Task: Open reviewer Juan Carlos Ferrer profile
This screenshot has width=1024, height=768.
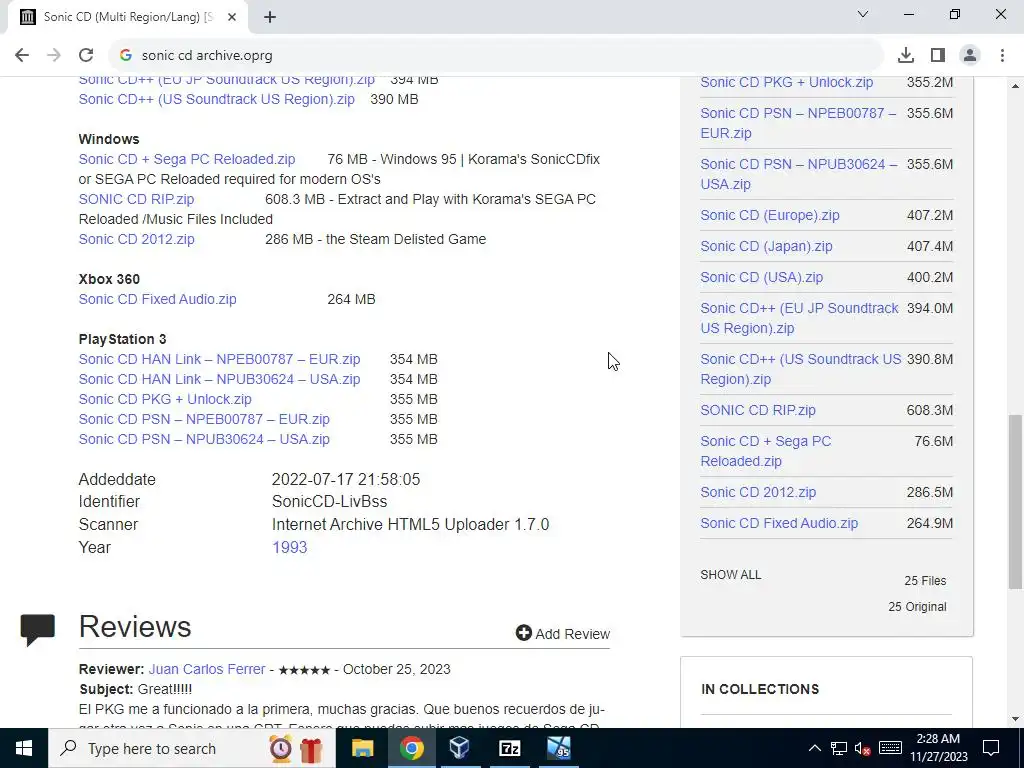Action: tap(207, 669)
